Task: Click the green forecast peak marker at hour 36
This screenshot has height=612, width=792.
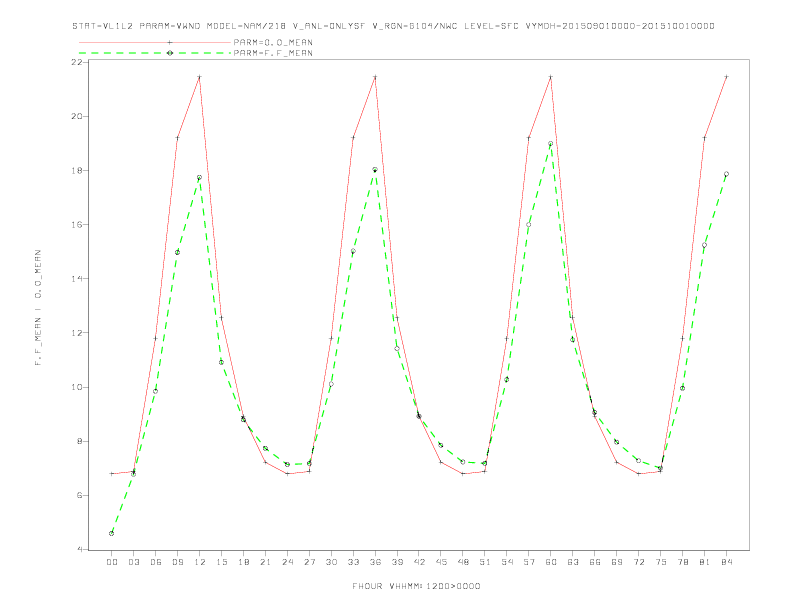Action: (375, 170)
